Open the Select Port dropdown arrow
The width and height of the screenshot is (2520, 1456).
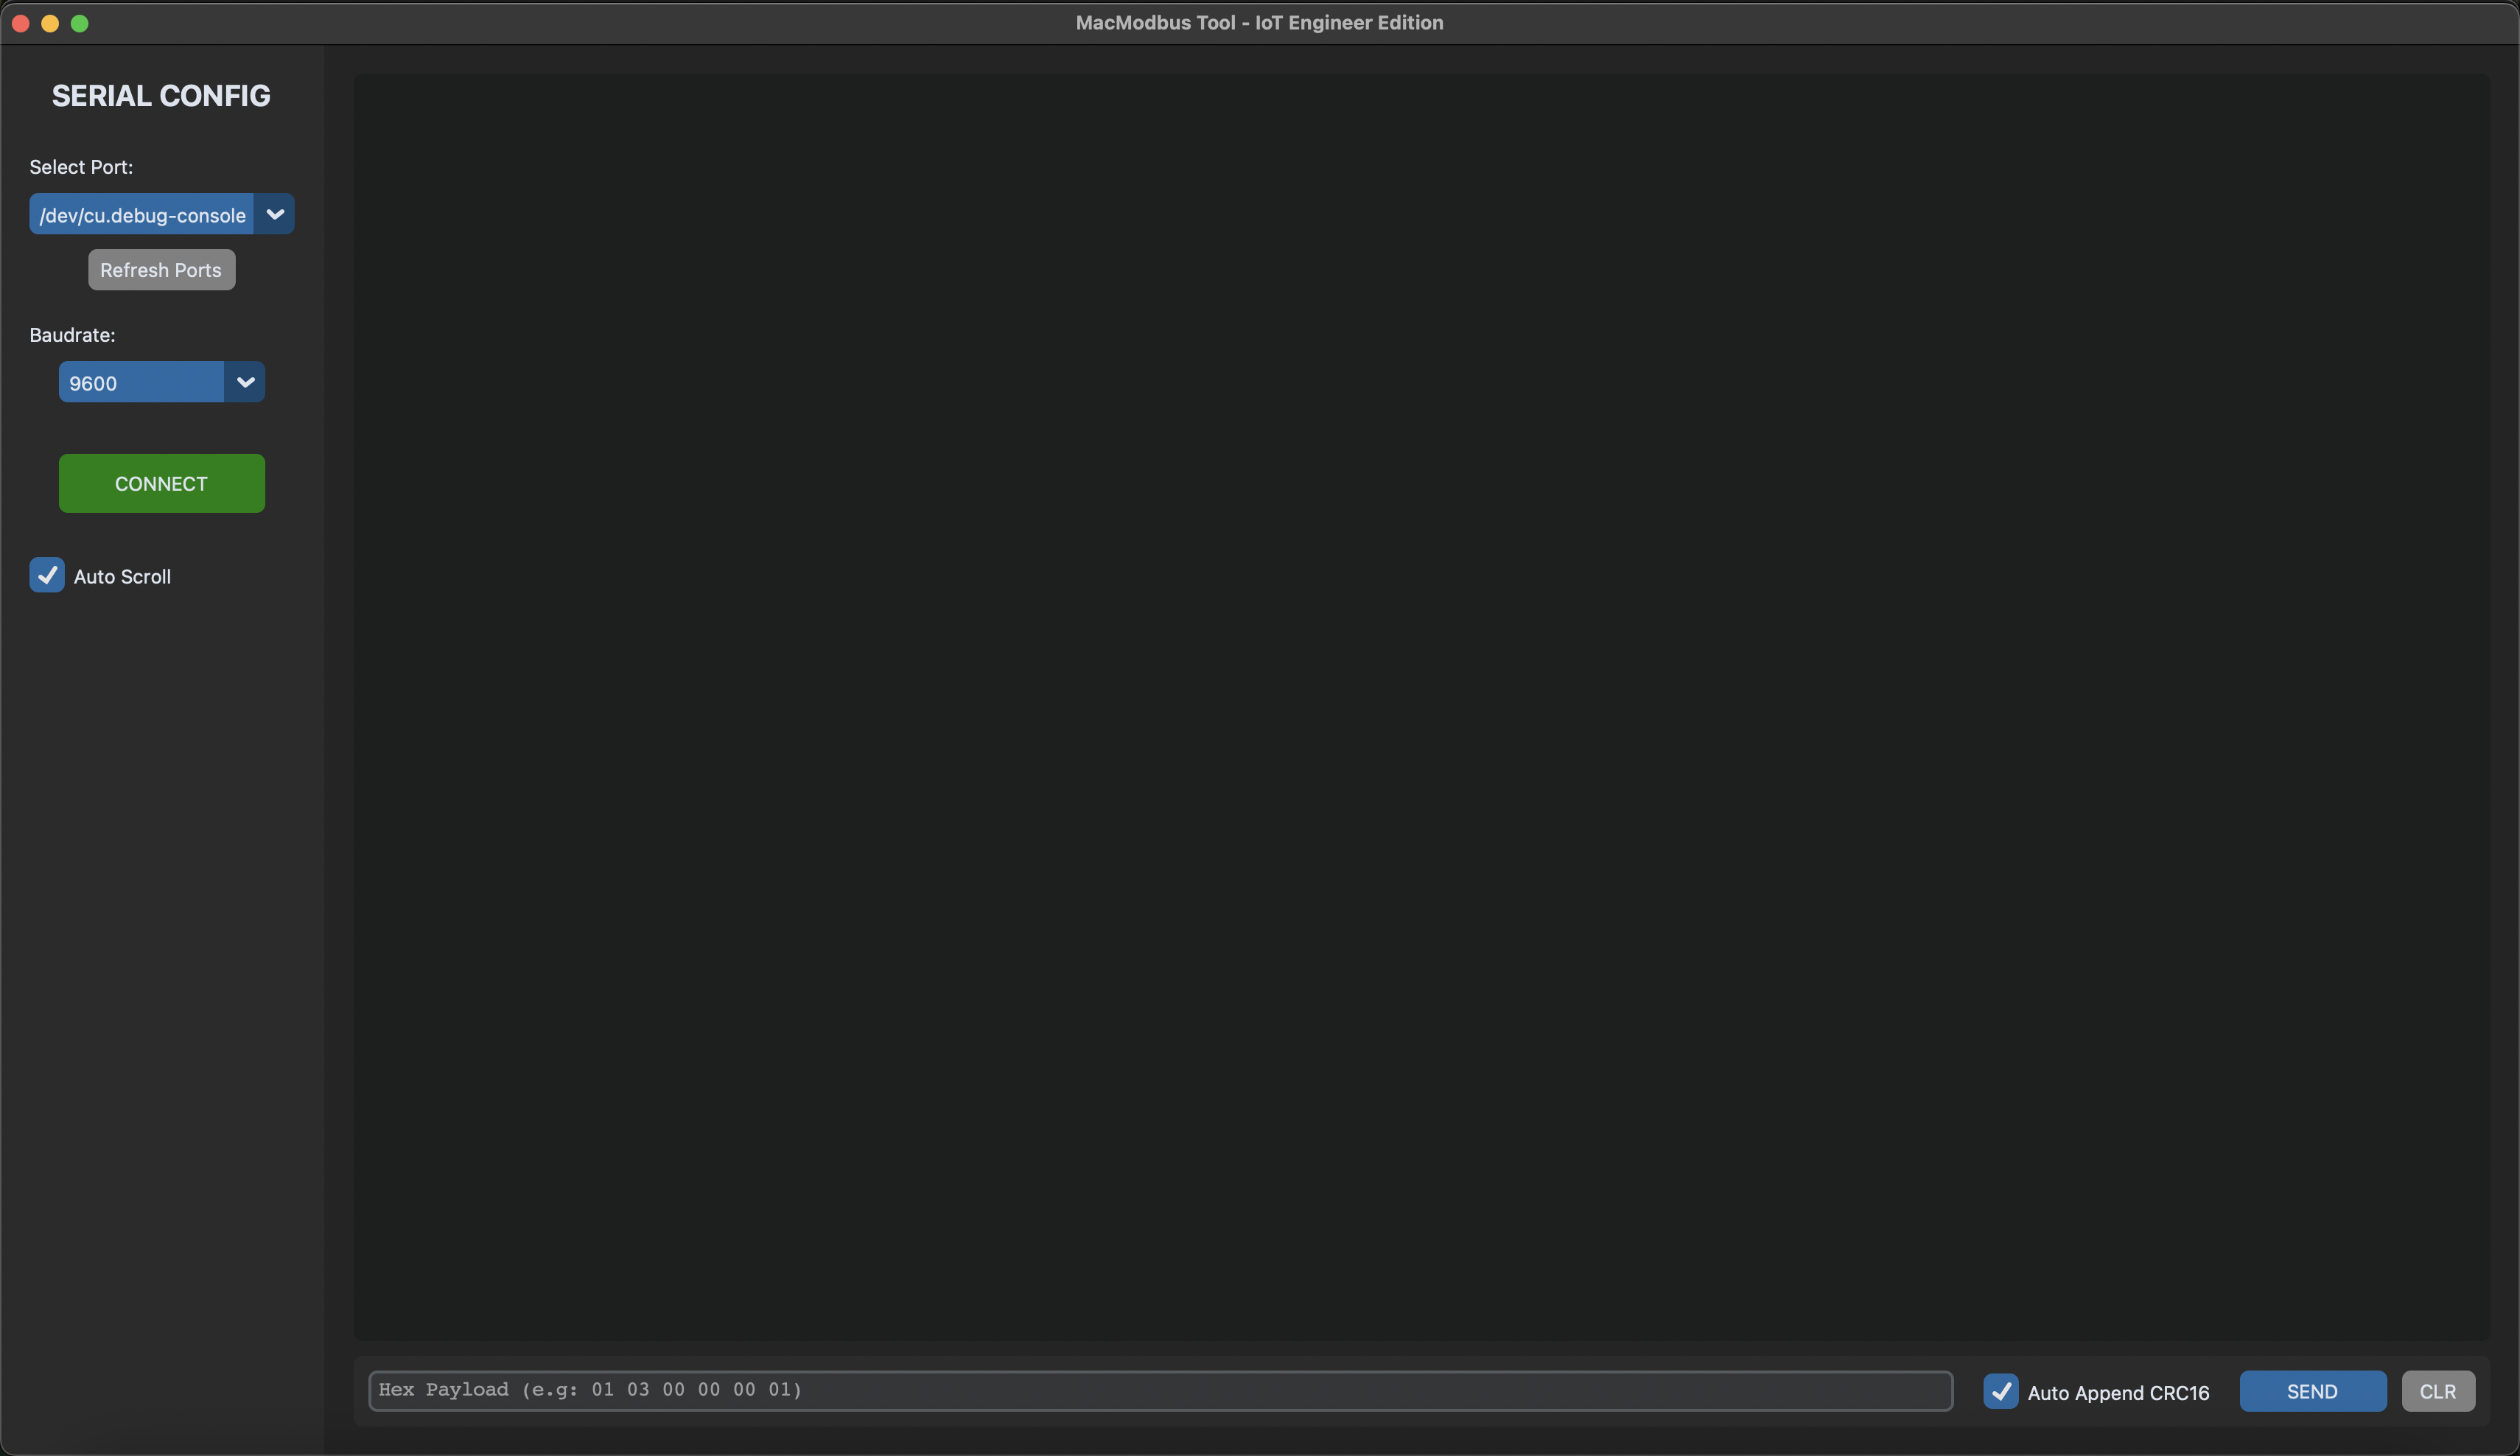click(x=274, y=214)
